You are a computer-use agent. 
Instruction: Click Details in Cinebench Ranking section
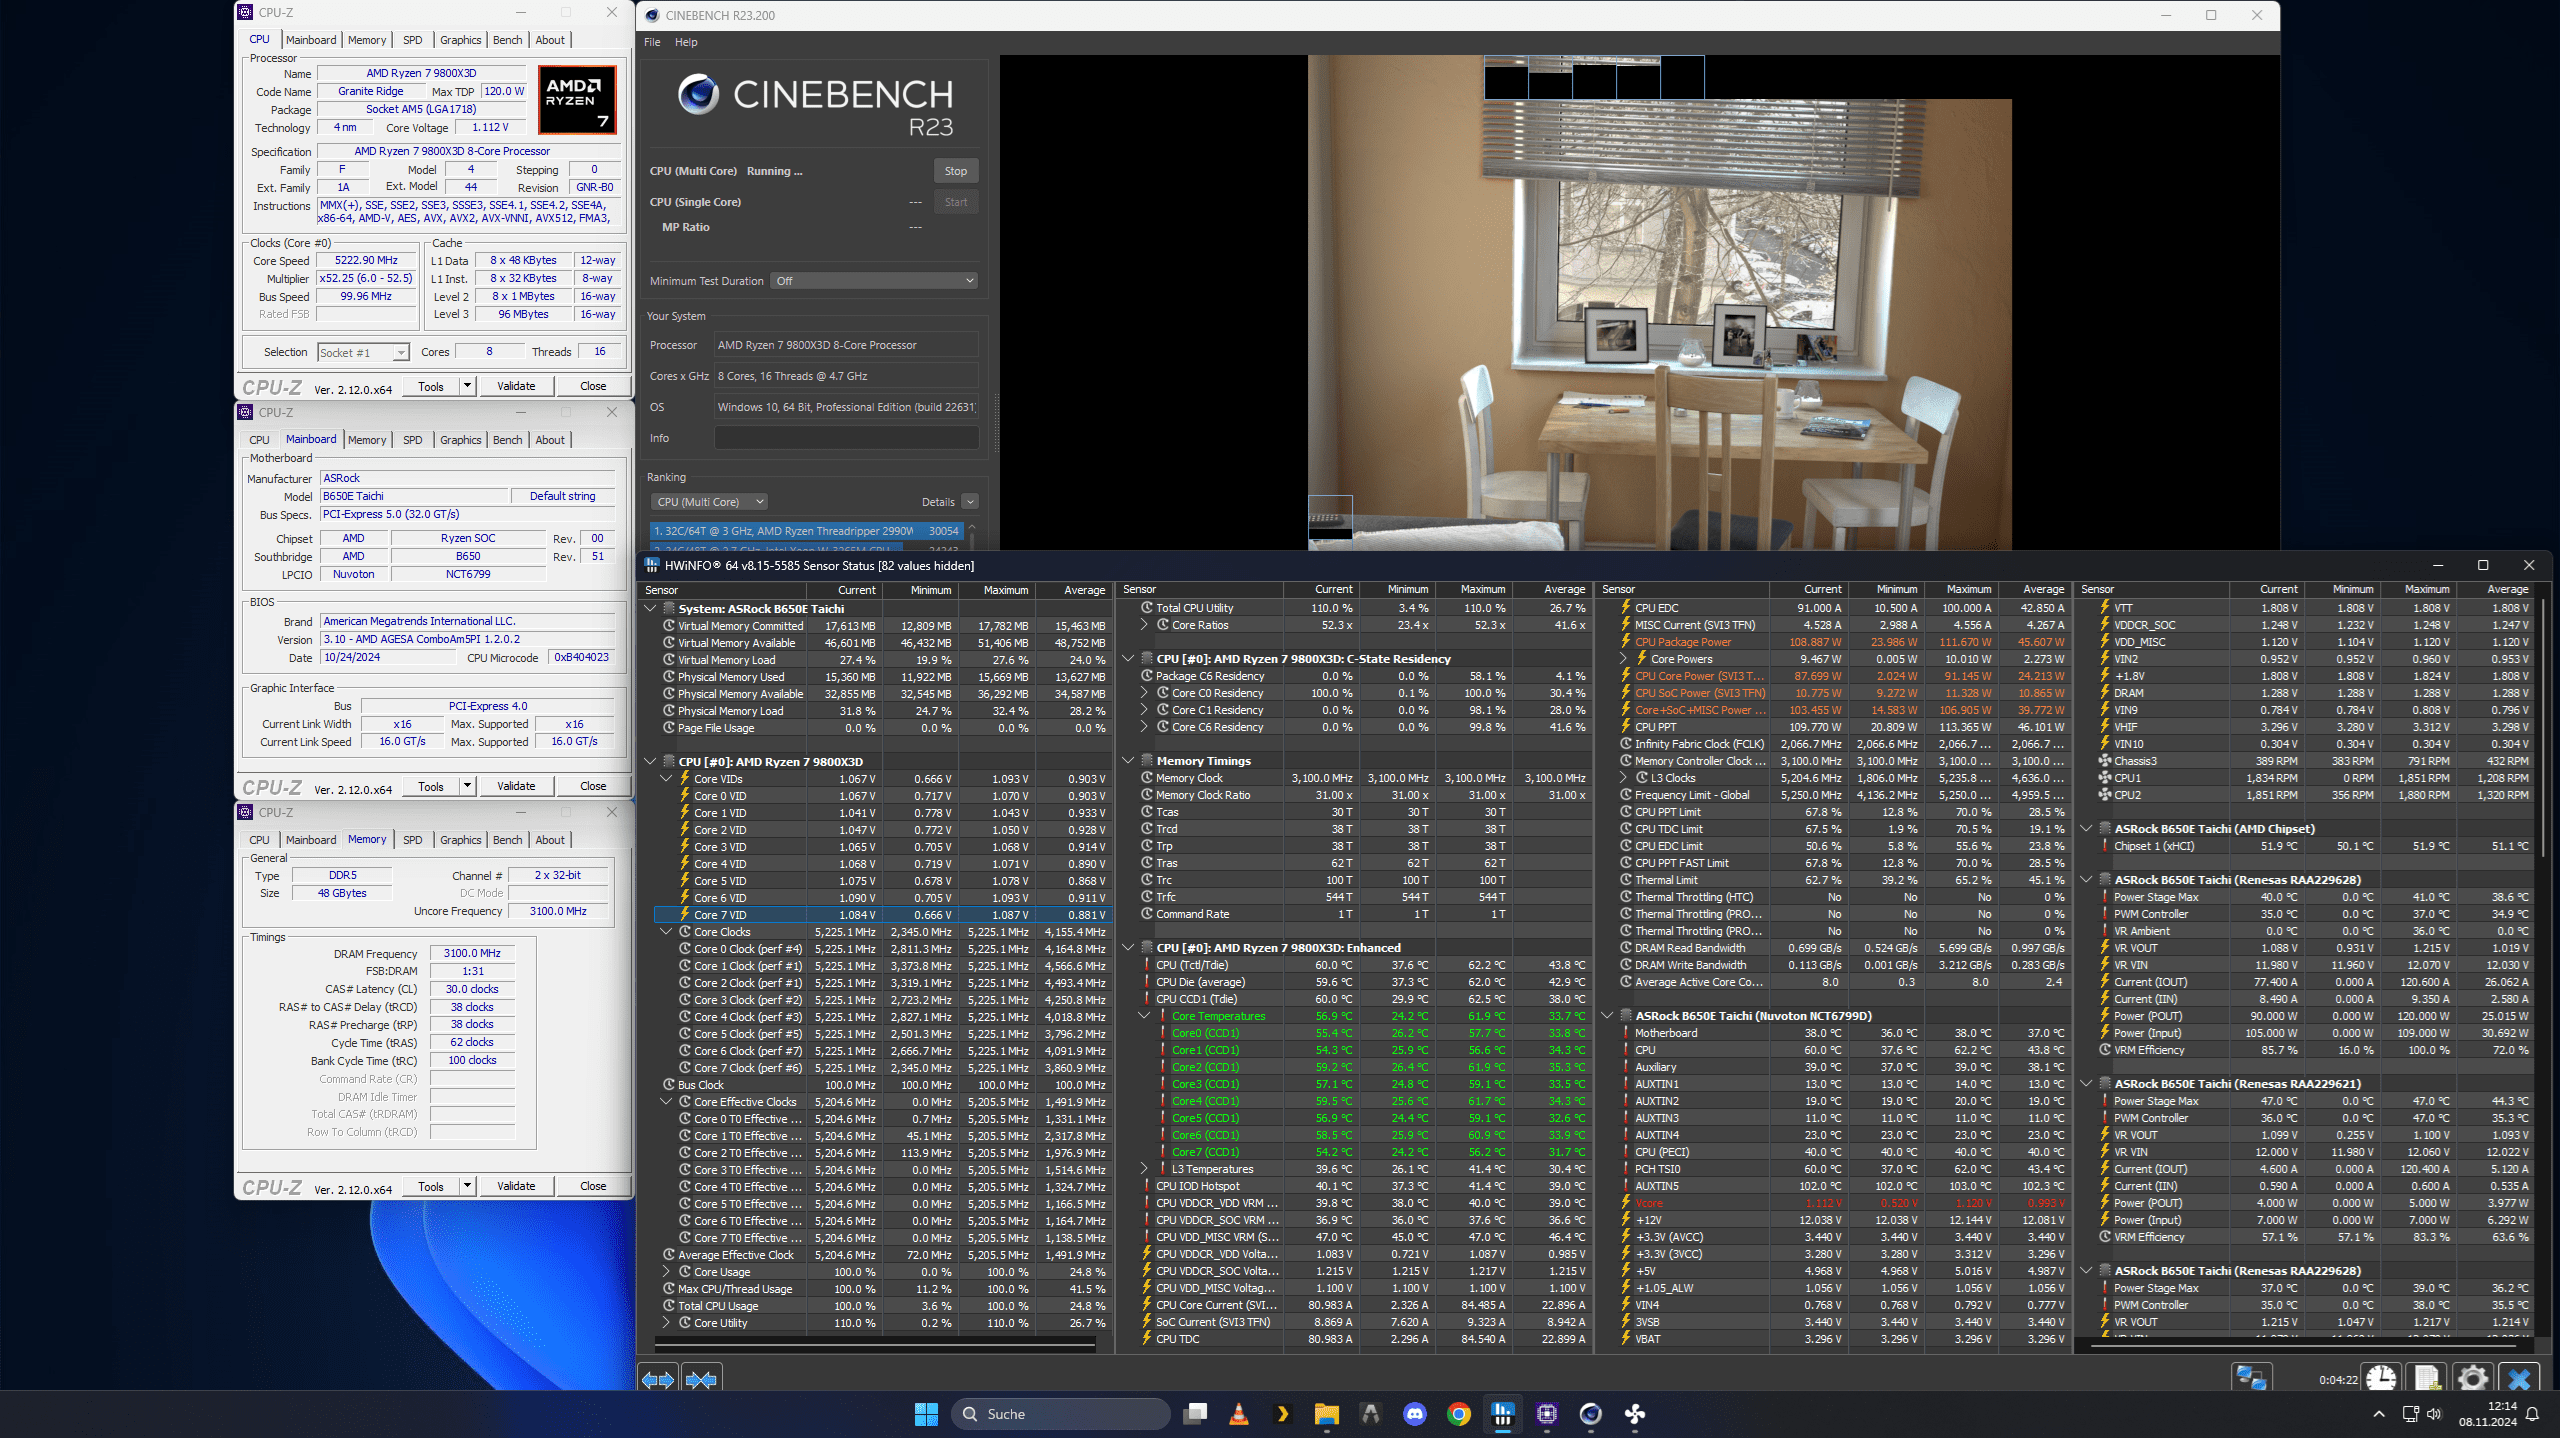click(938, 502)
